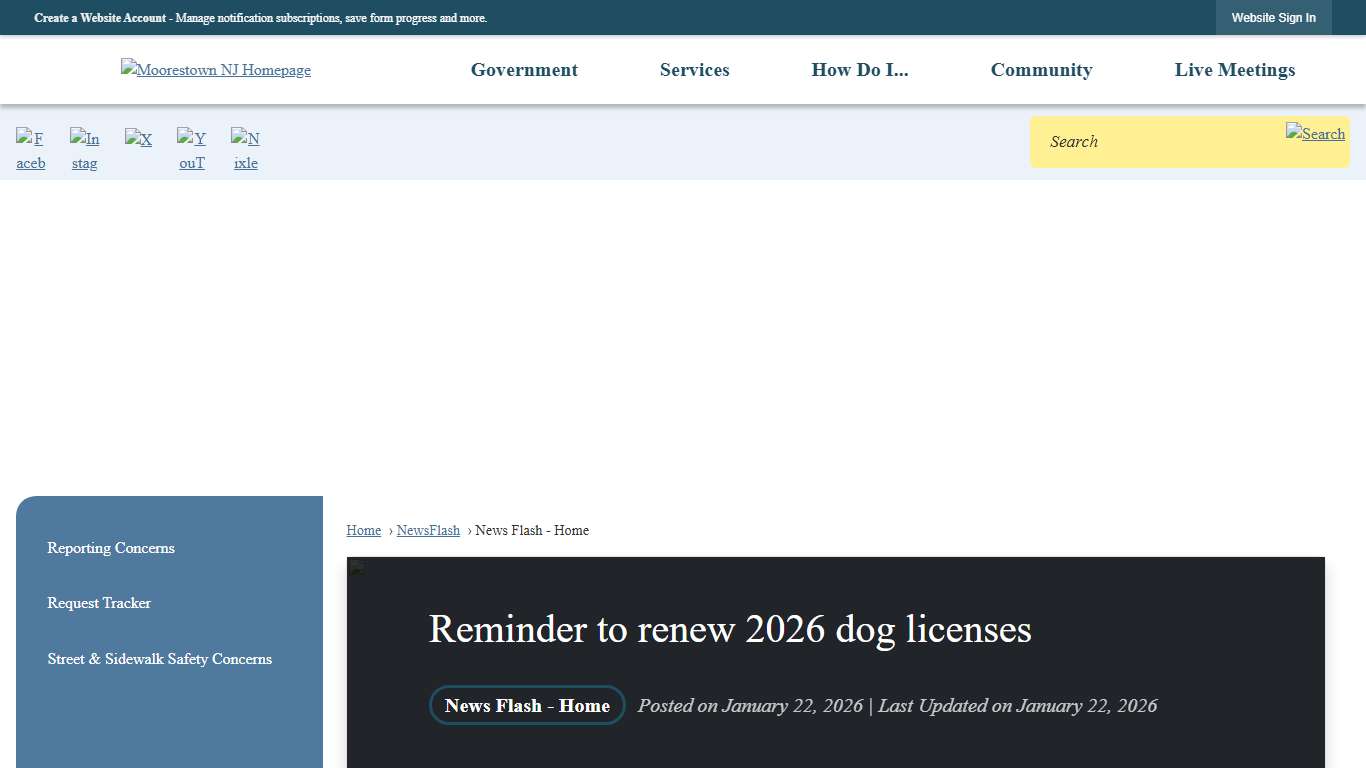Open the Facebook social media icon
This screenshot has width=1366, height=768.
(31, 148)
